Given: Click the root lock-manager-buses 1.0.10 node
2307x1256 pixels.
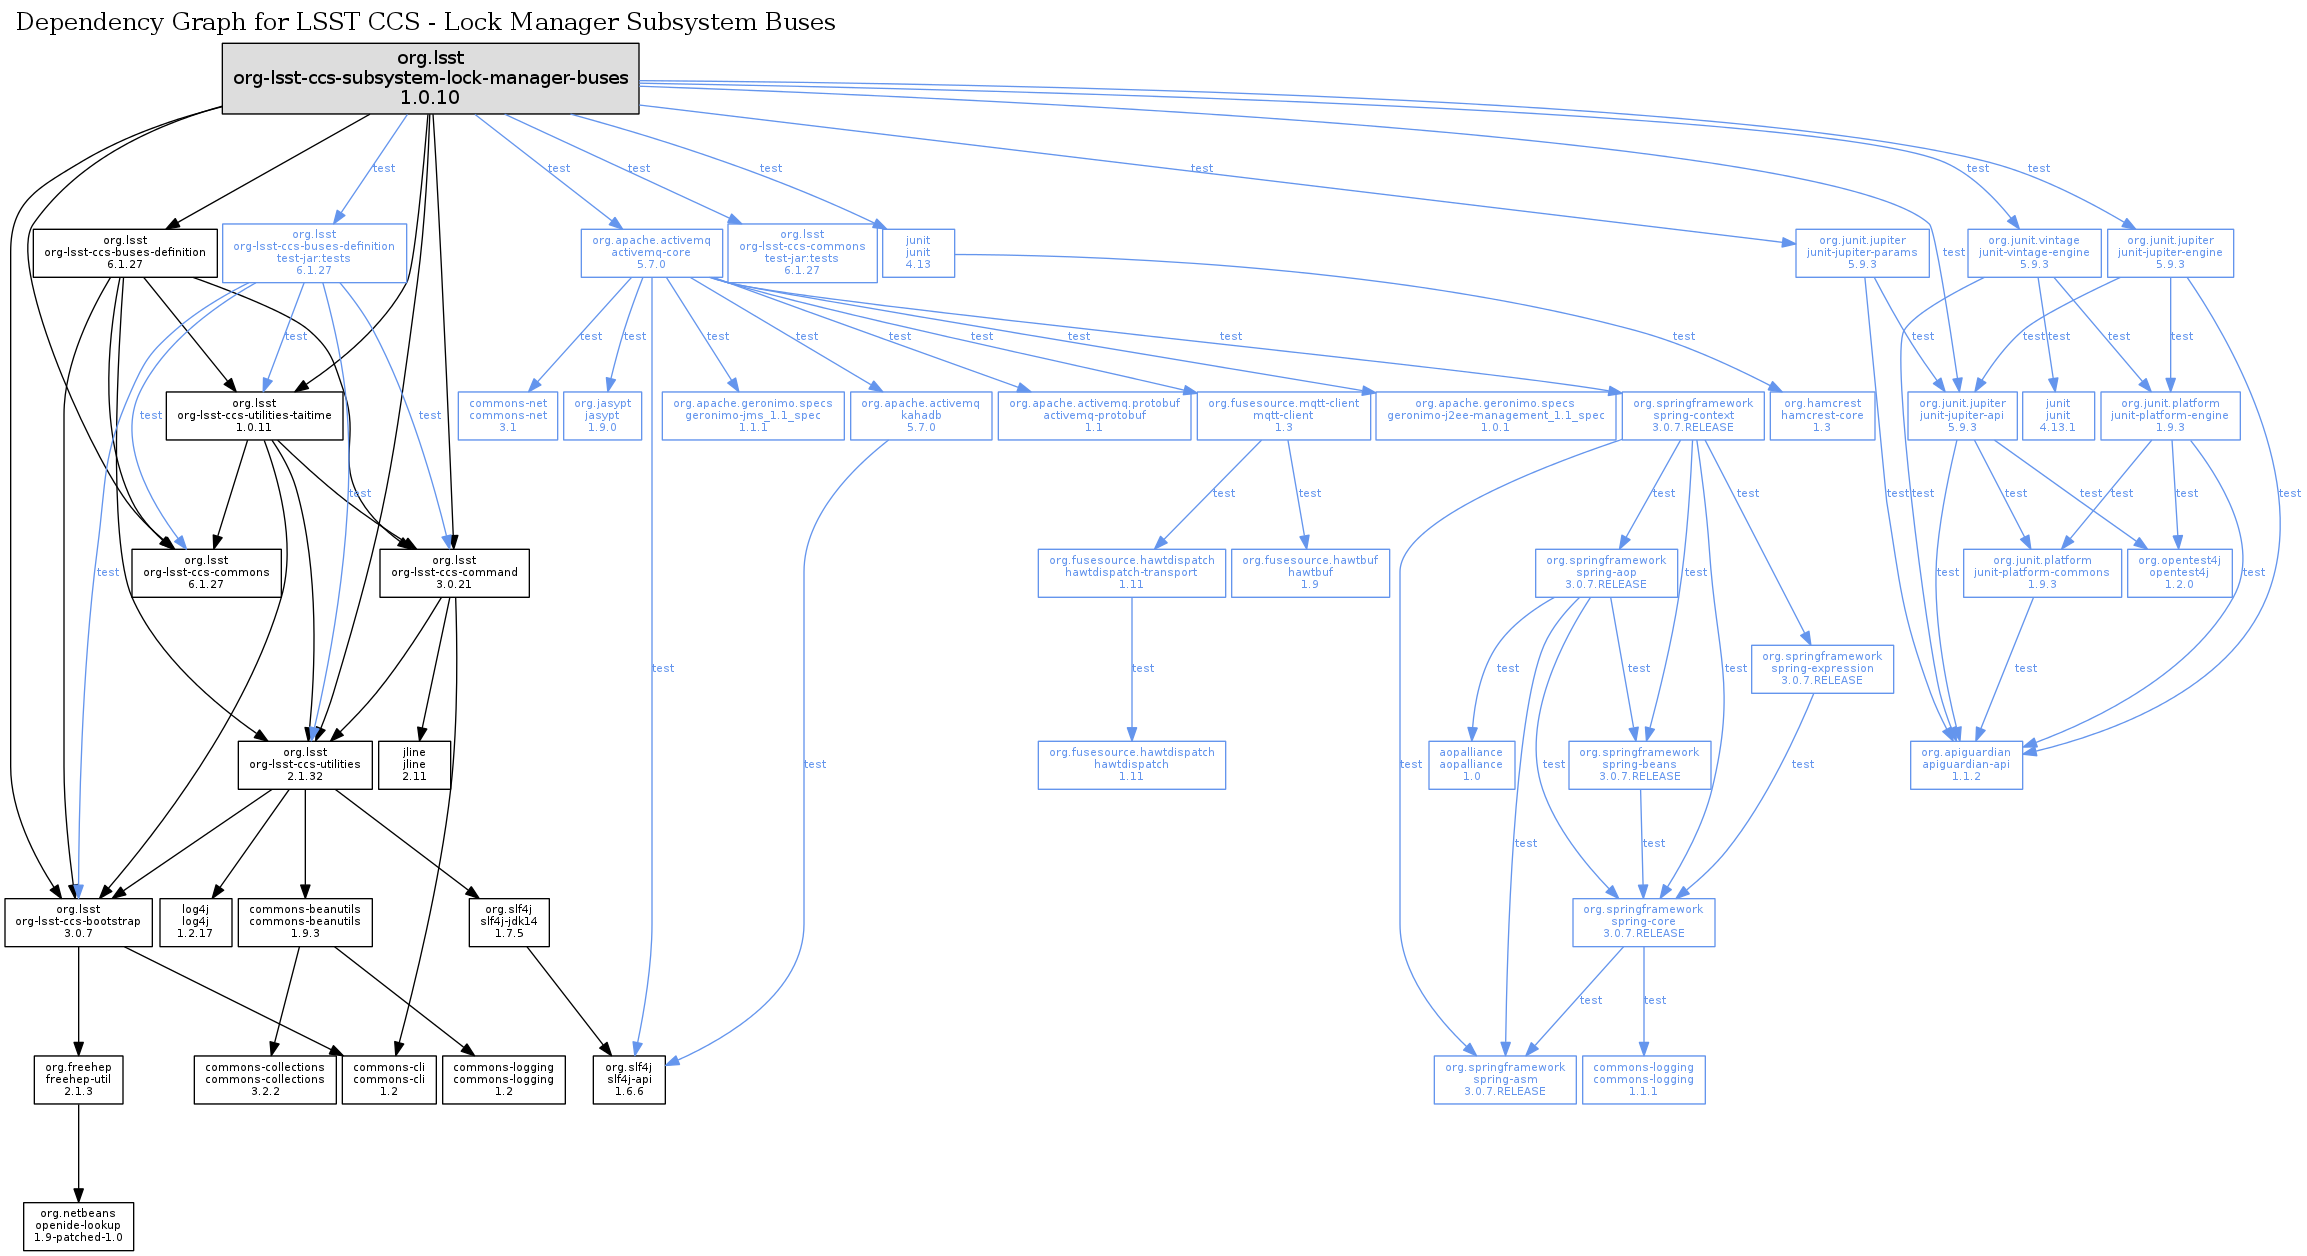Looking at the screenshot, I should pos(430,78).
